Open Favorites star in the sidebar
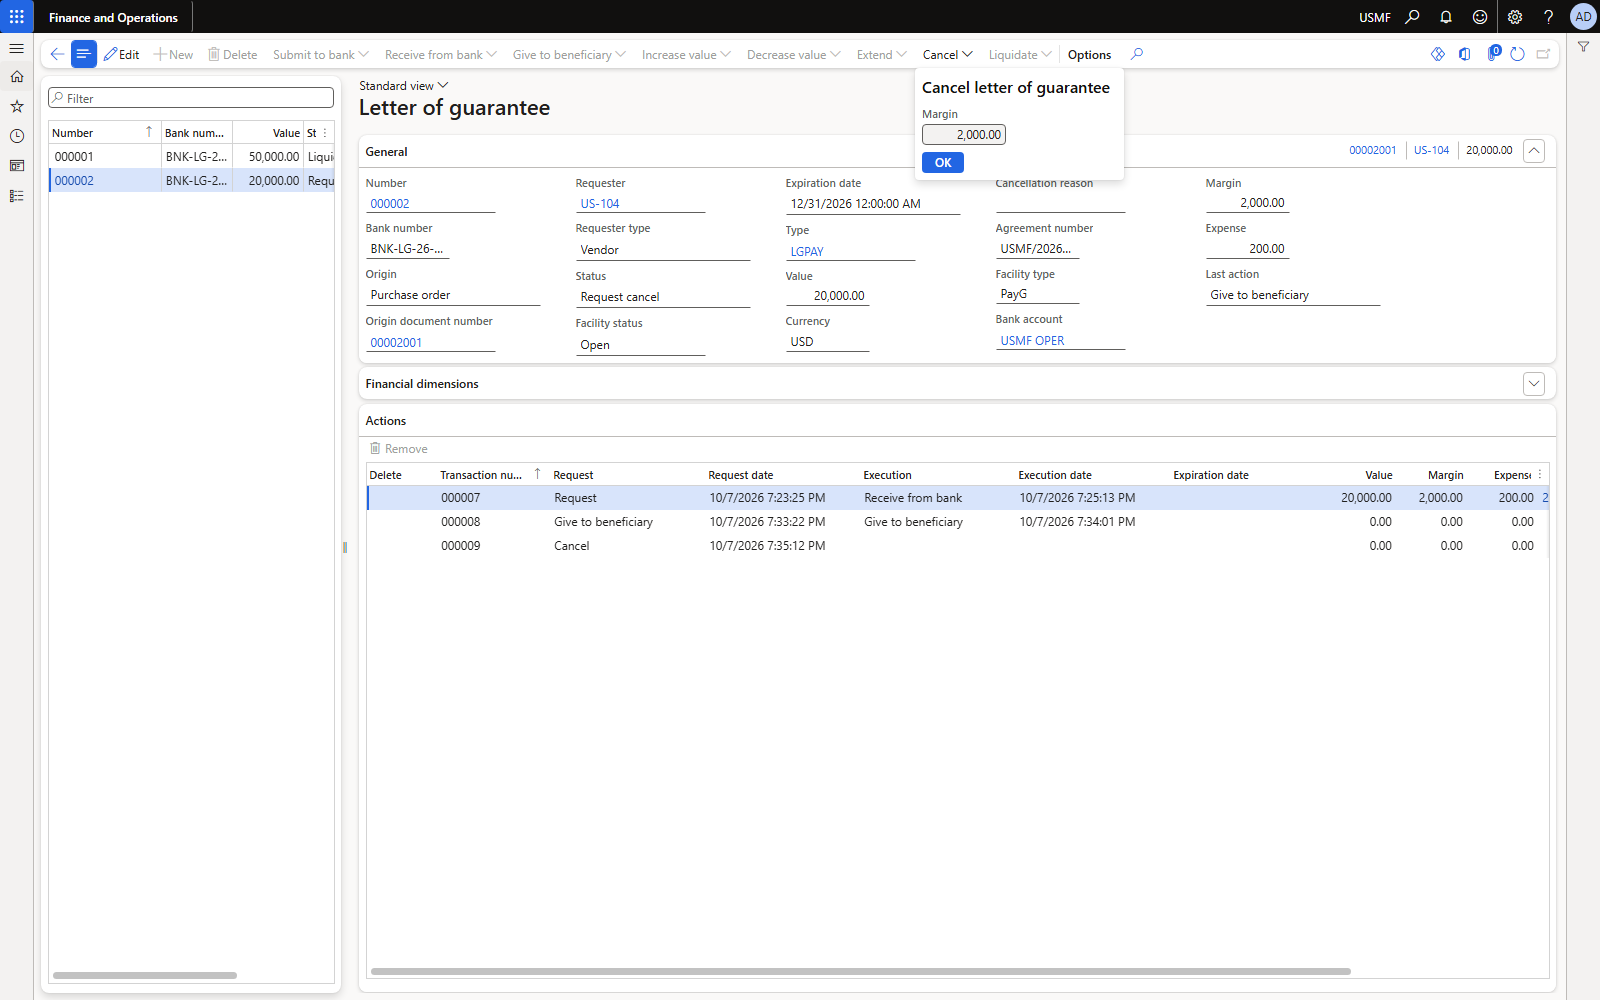Image resolution: width=1600 pixels, height=1000 pixels. [x=17, y=106]
